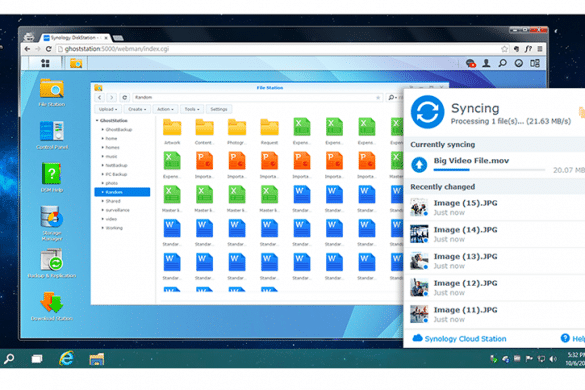Select the surveillance folder in the tree

[118, 210]
